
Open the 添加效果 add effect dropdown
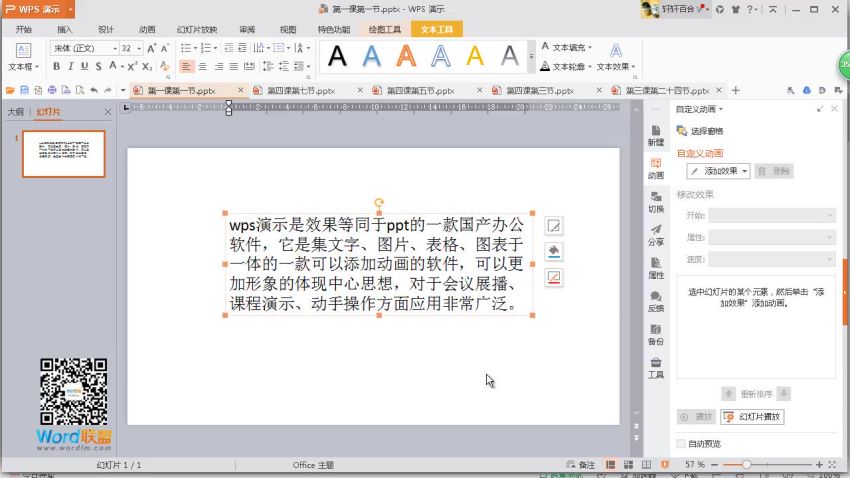point(718,171)
